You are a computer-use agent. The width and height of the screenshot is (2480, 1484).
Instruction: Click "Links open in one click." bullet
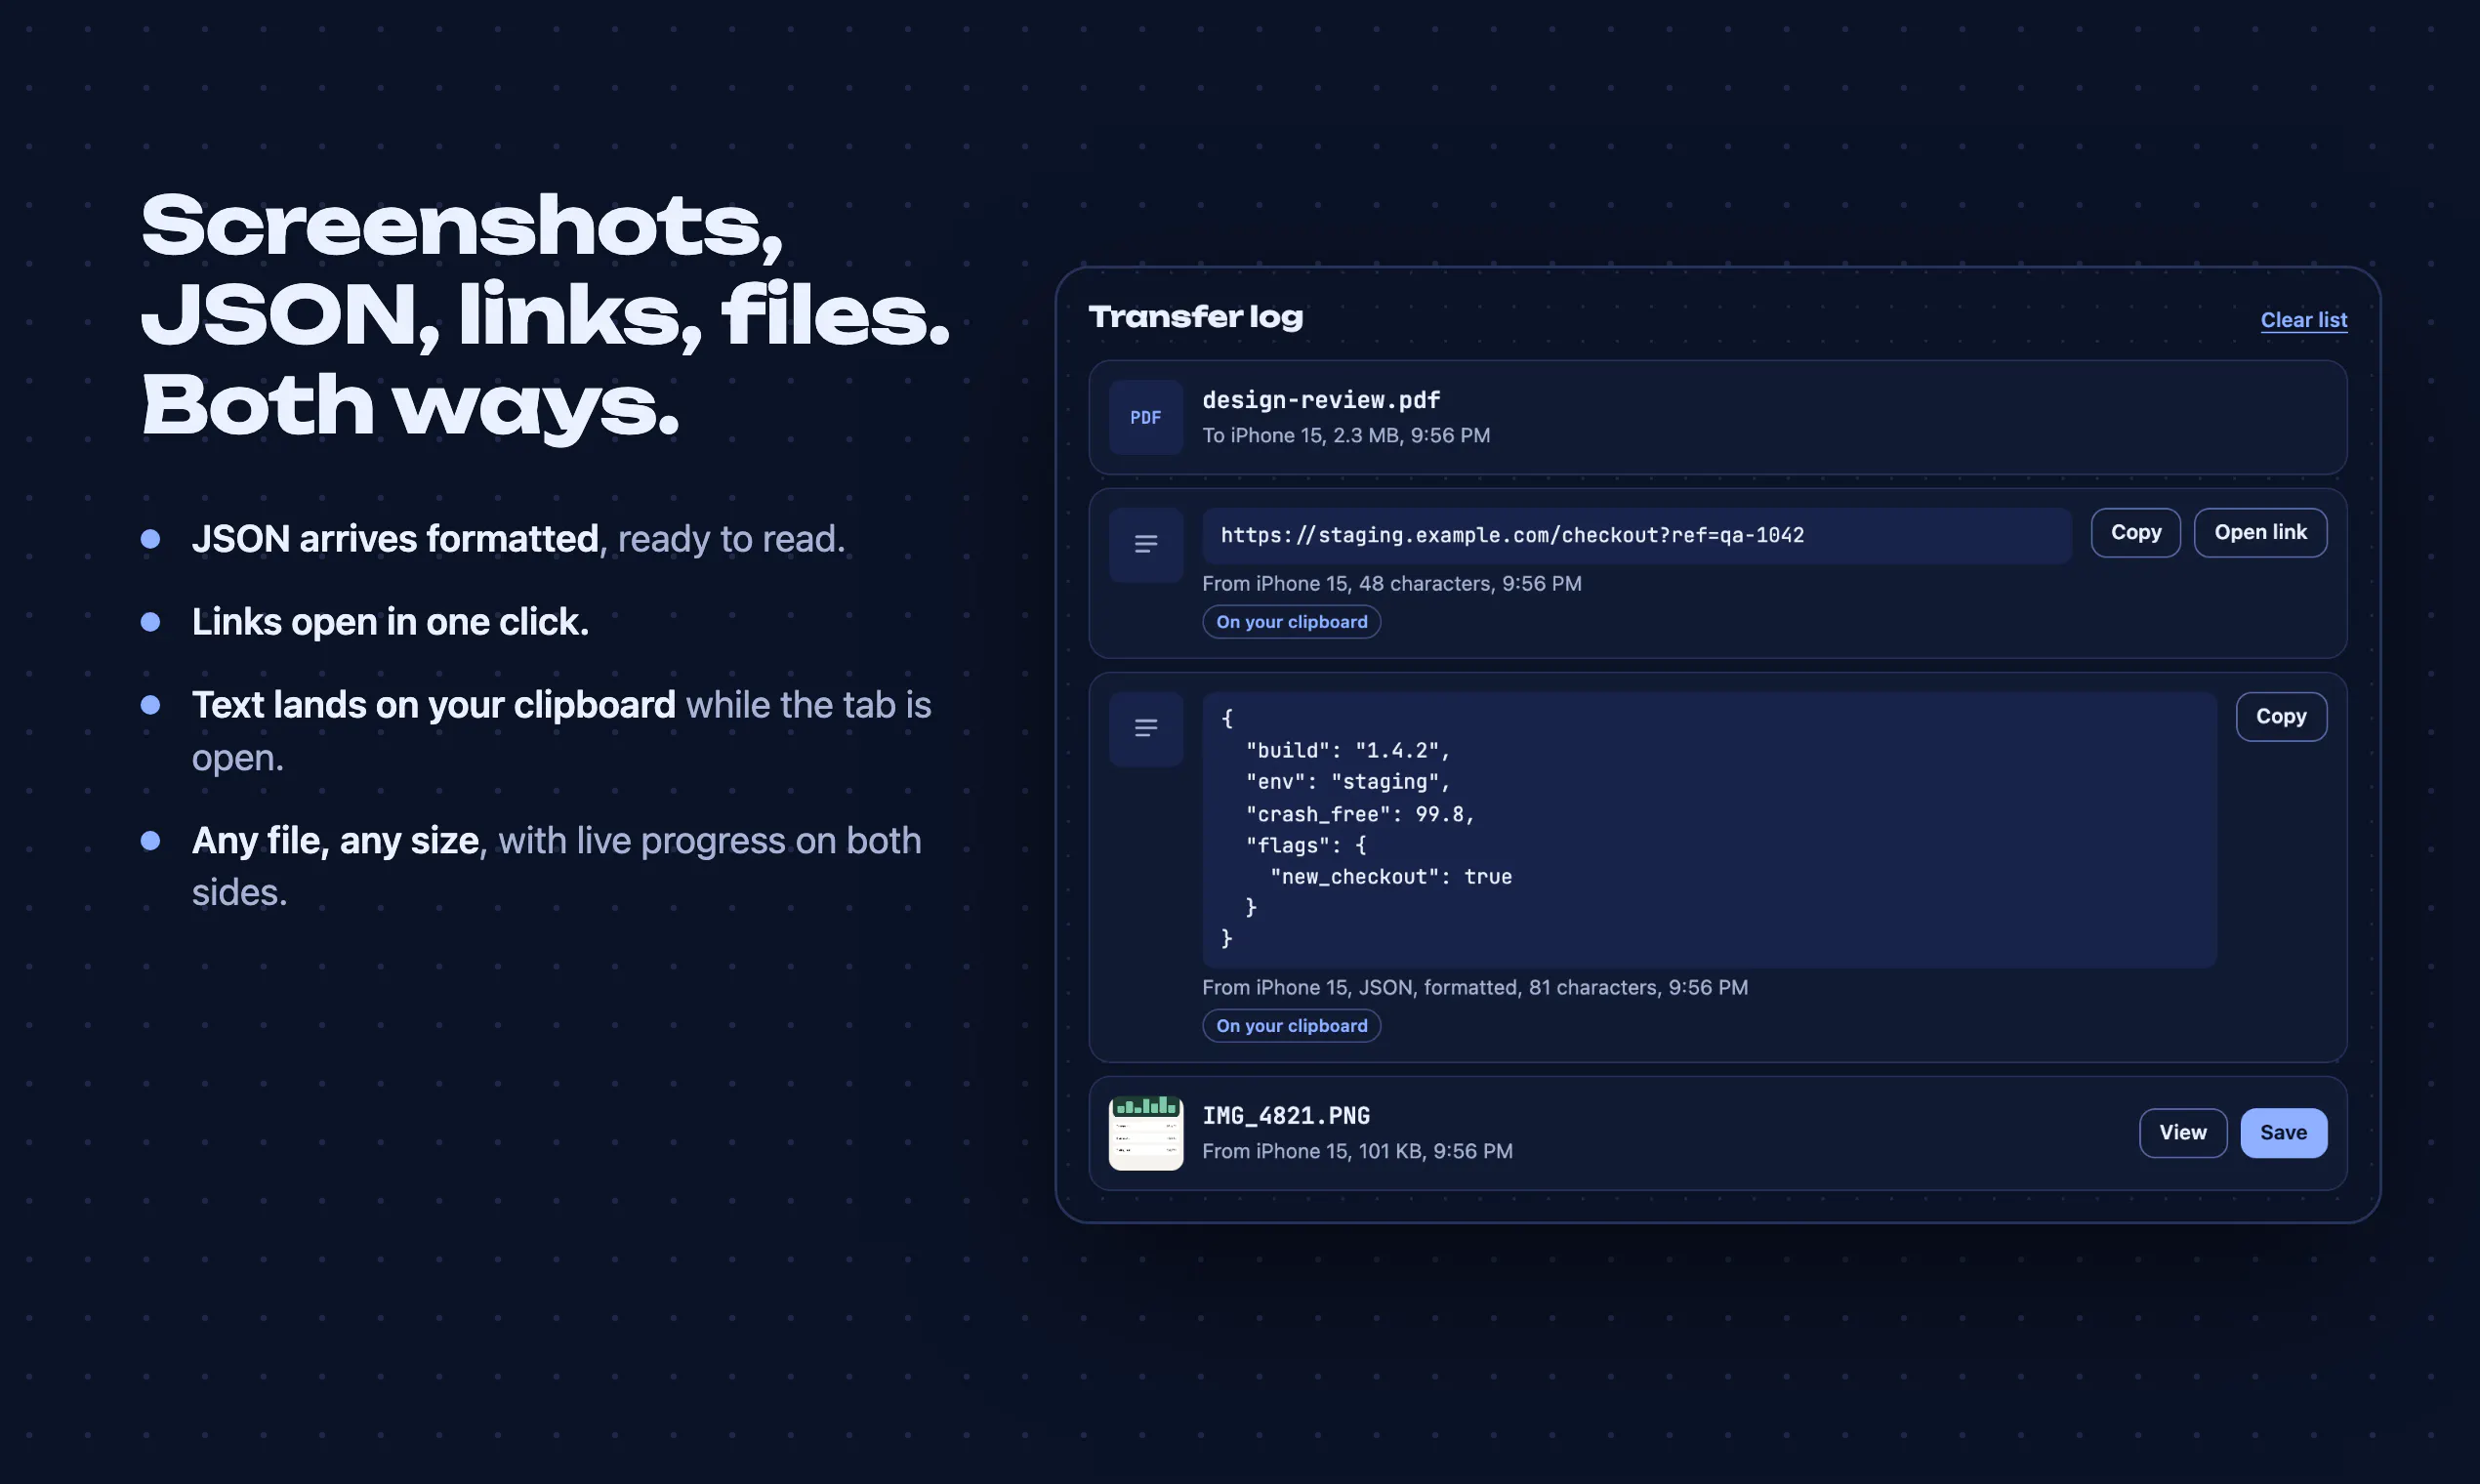coord(390,622)
